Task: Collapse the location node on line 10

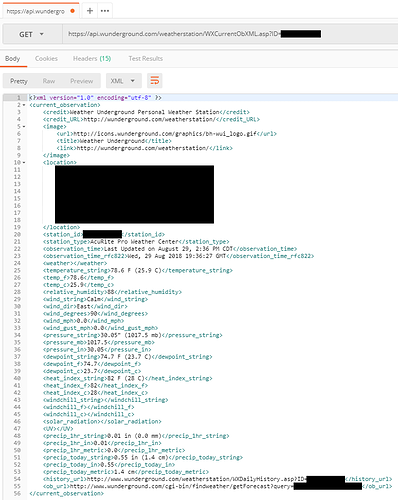Action: 24,163
